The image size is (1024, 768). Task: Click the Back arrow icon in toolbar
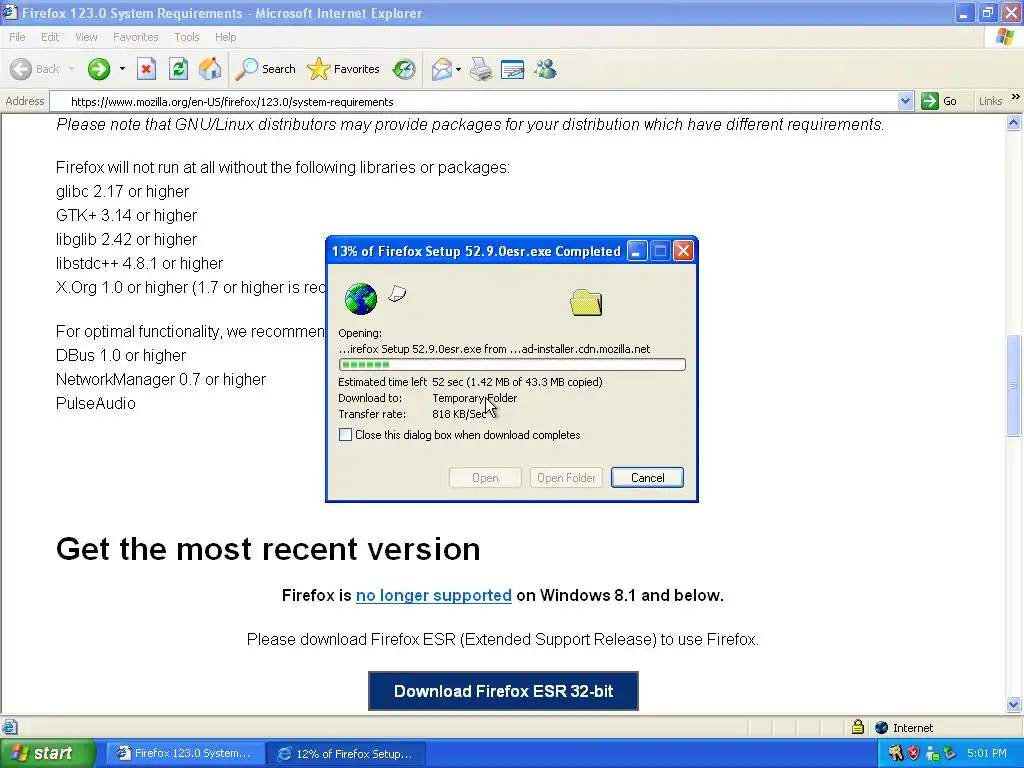pyautogui.click(x=21, y=69)
